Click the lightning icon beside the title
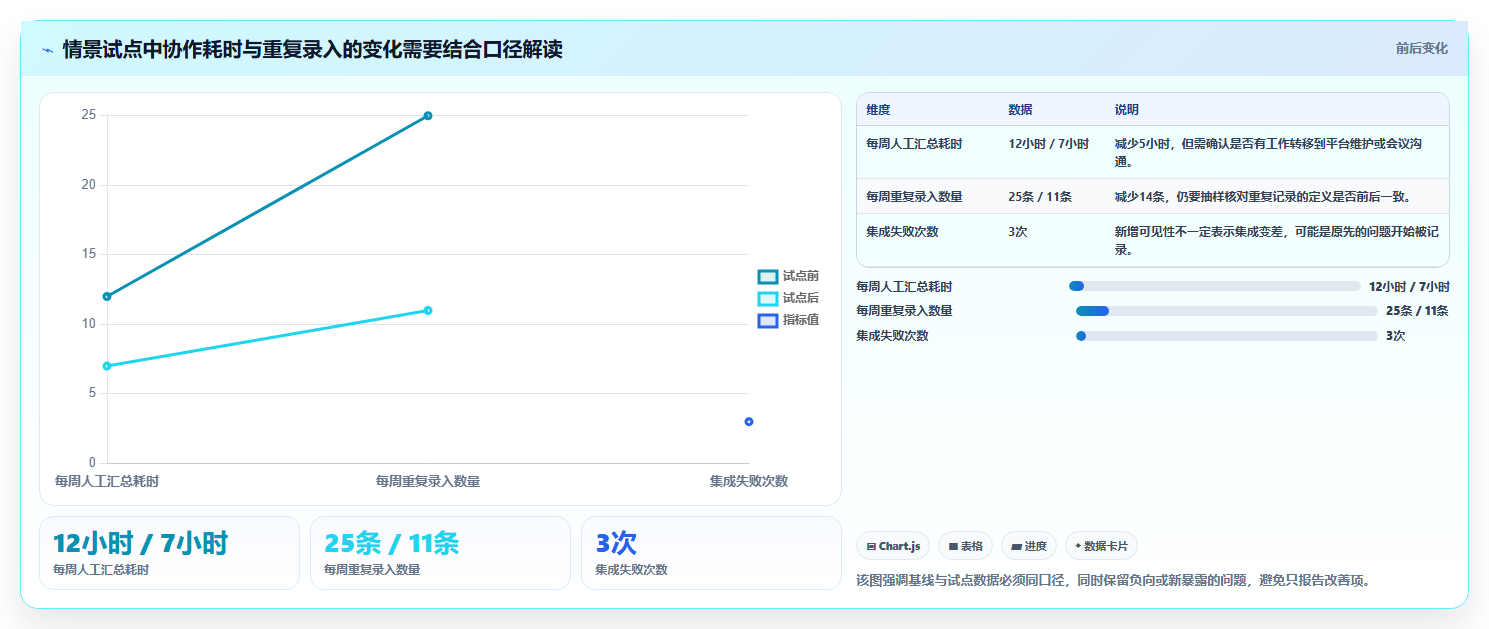Viewport: 1489px width, 629px height. coord(47,50)
